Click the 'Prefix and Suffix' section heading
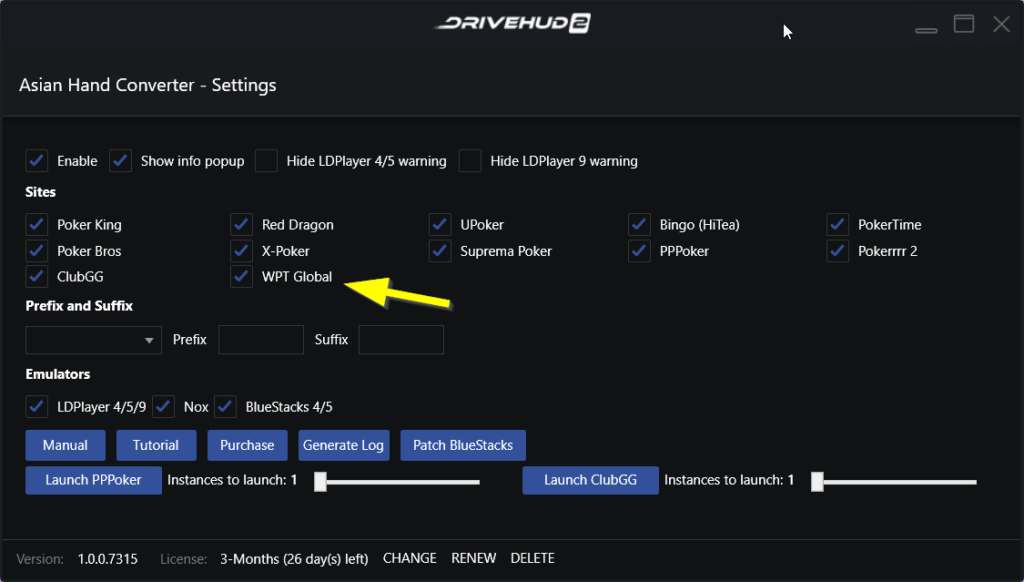 pyautogui.click(x=79, y=306)
